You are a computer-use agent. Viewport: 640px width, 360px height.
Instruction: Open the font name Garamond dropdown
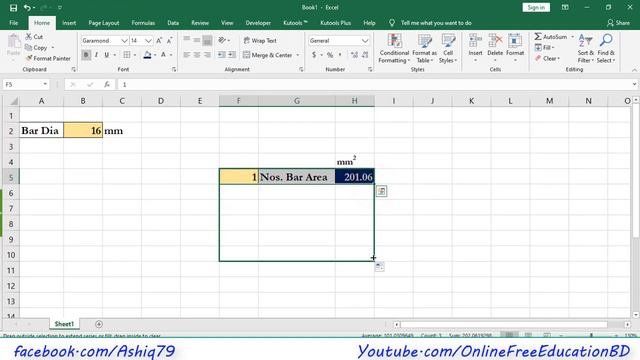click(x=124, y=40)
